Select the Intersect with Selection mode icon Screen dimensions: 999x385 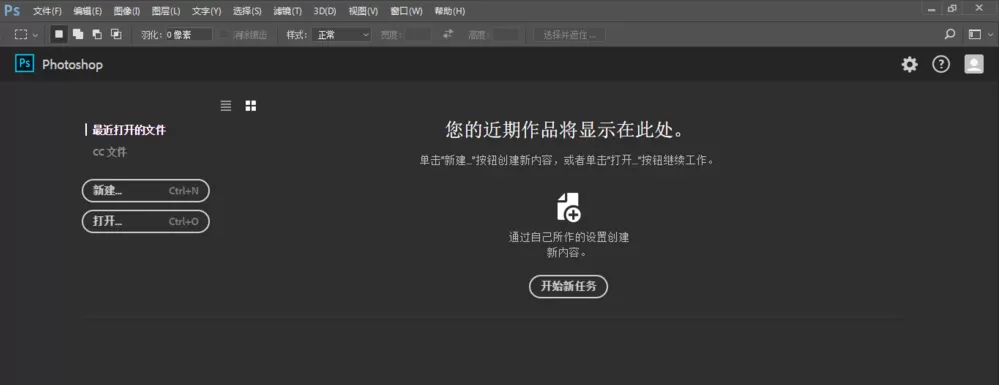tap(116, 34)
